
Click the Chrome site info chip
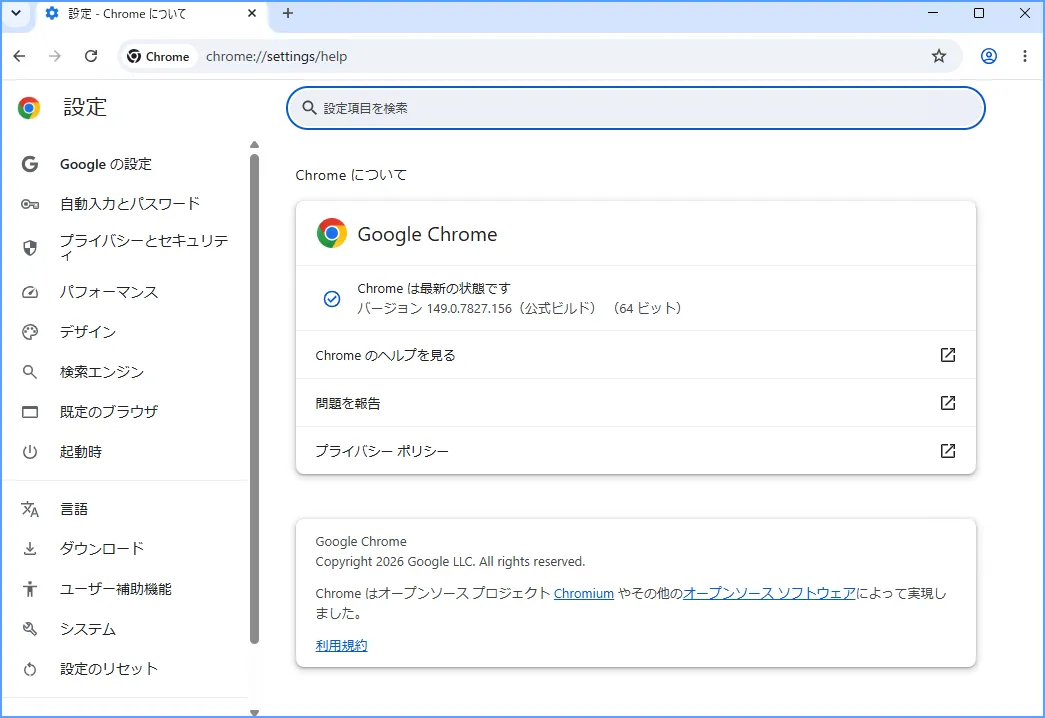(159, 57)
